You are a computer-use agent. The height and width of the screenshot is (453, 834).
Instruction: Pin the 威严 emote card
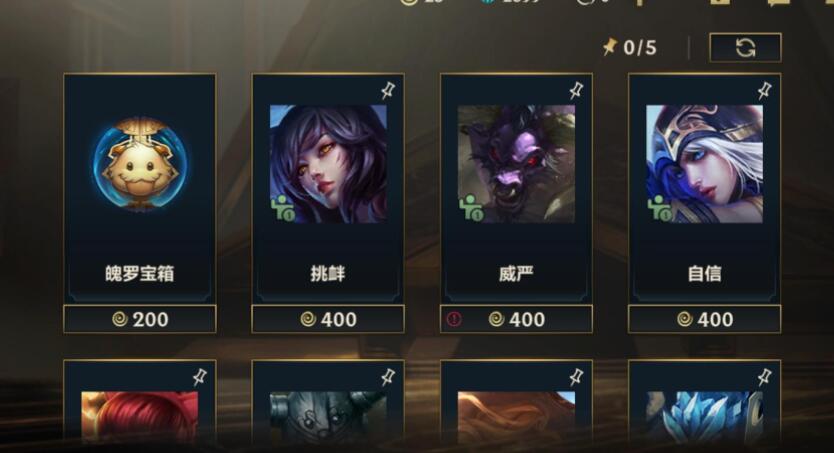point(577,91)
